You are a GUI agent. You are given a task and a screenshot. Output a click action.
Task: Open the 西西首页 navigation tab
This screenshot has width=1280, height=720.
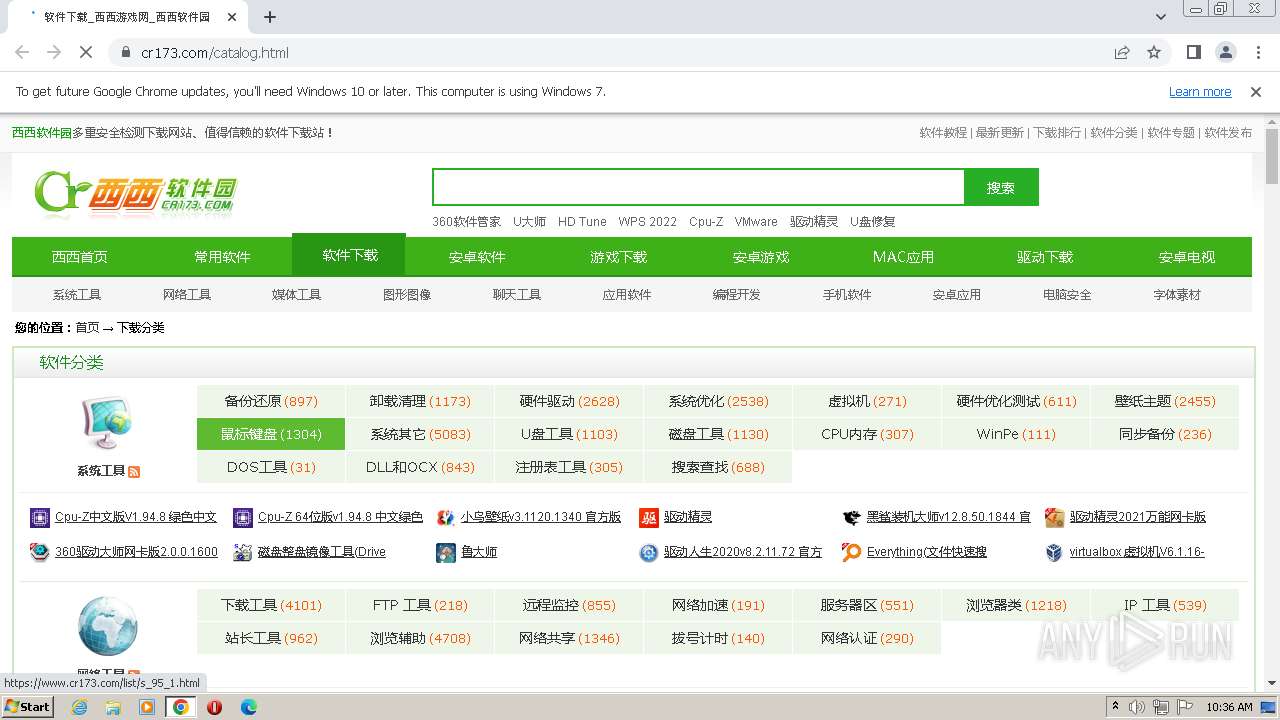coord(80,257)
